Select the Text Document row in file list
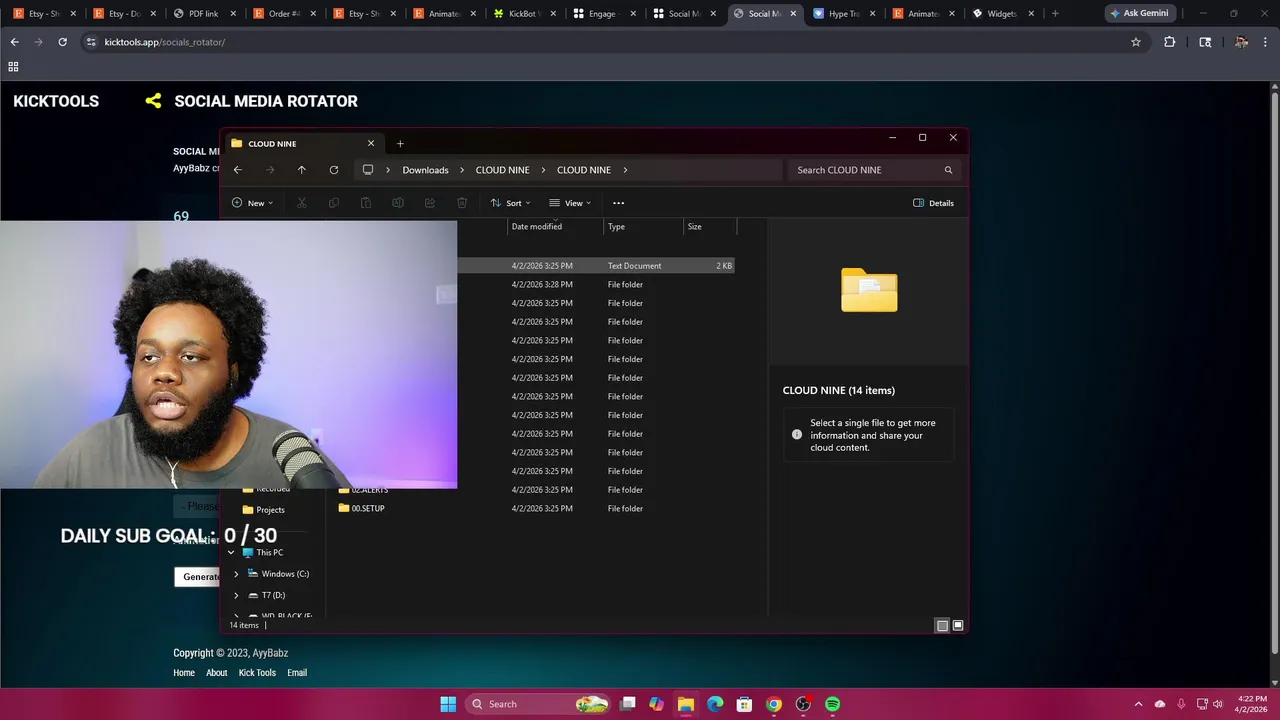 pyautogui.click(x=596, y=266)
